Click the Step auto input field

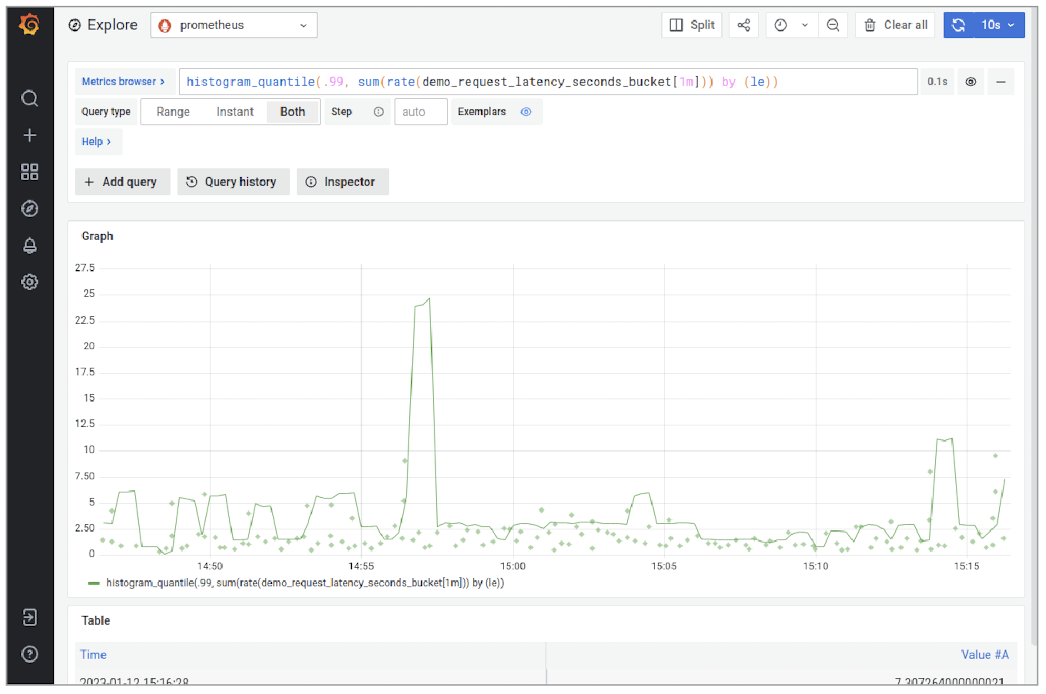[x=420, y=112]
